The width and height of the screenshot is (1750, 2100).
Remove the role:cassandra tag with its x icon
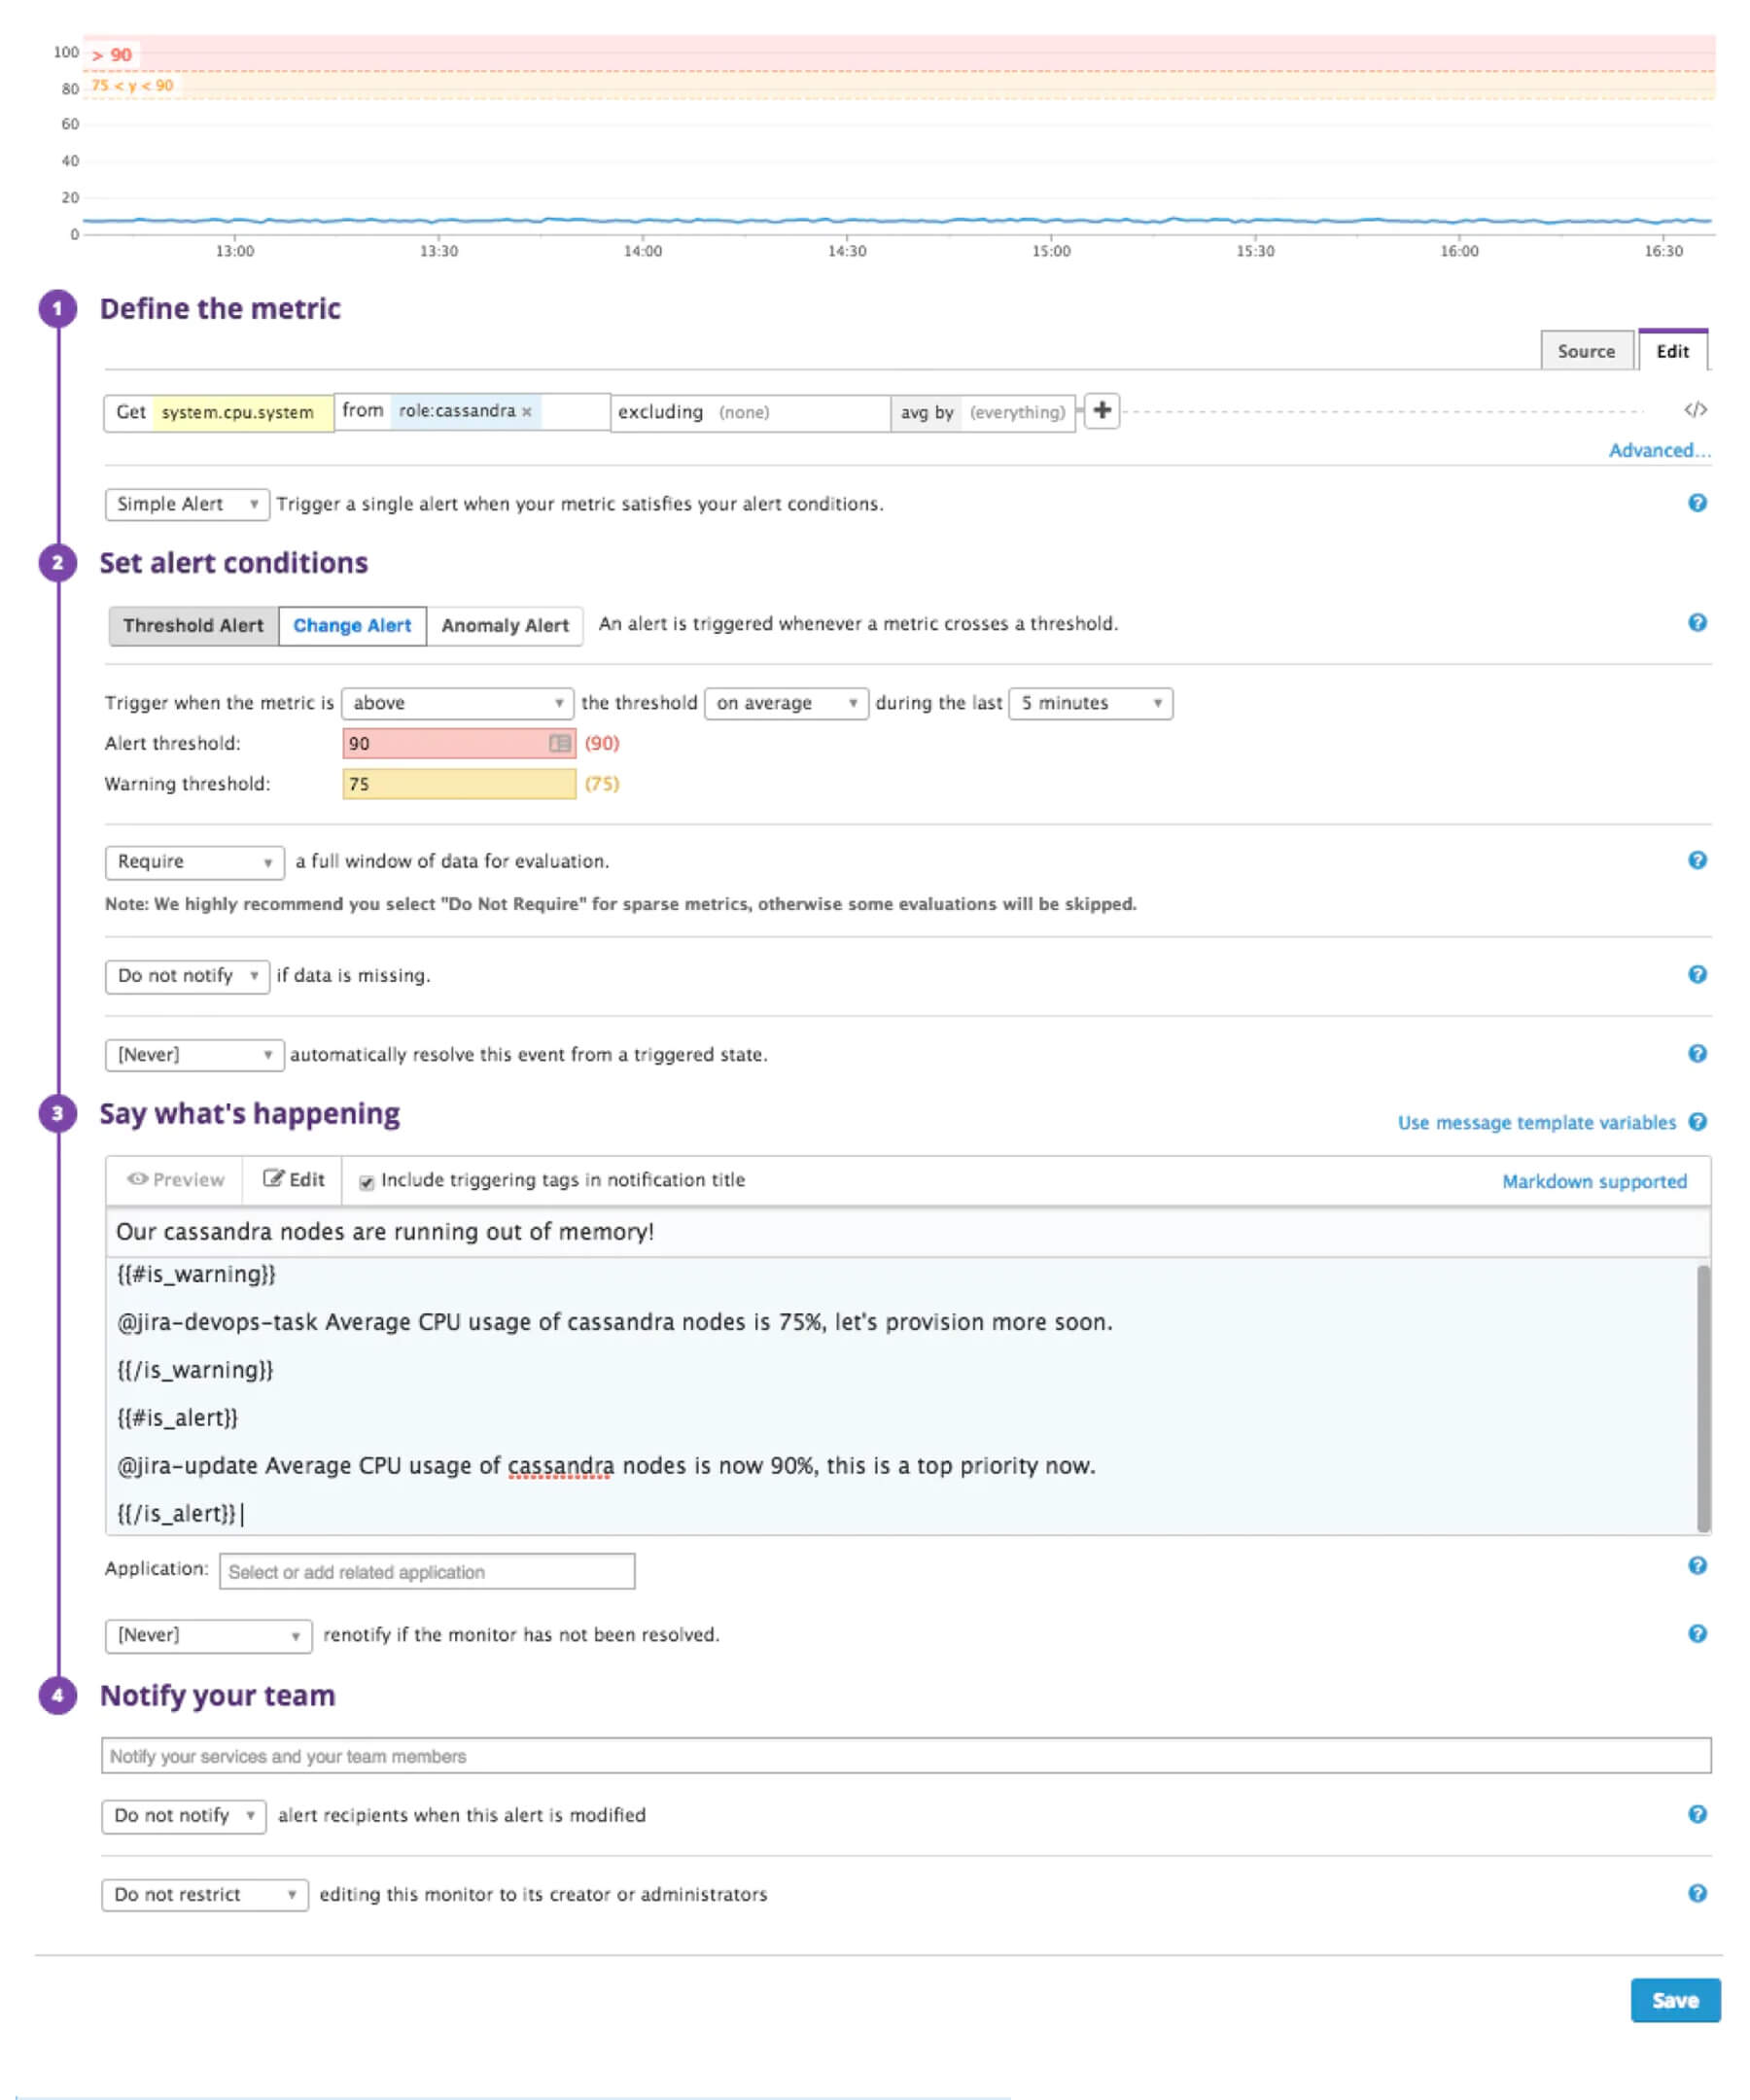point(528,410)
